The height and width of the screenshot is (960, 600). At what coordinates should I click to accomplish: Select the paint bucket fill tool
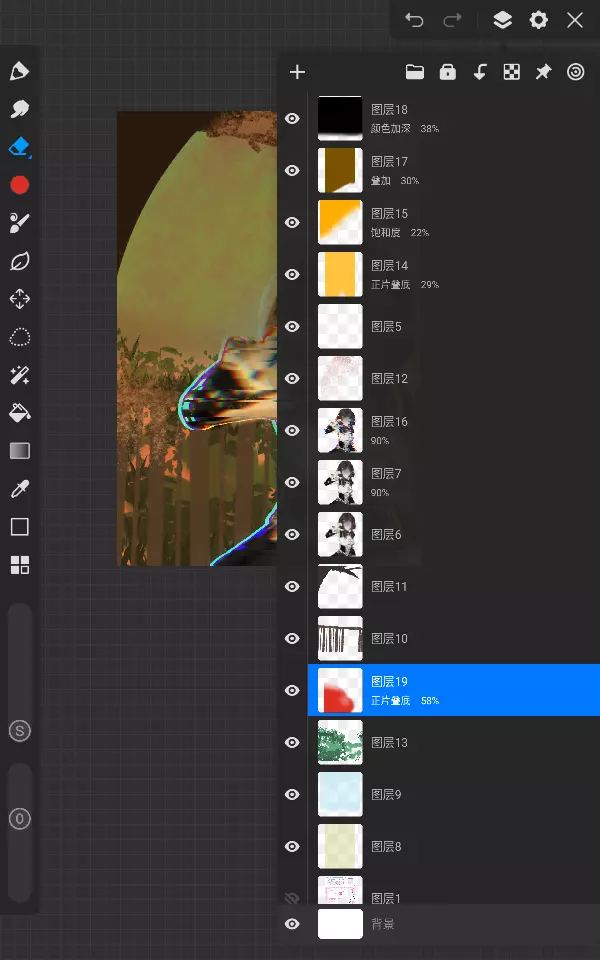pyautogui.click(x=20, y=413)
